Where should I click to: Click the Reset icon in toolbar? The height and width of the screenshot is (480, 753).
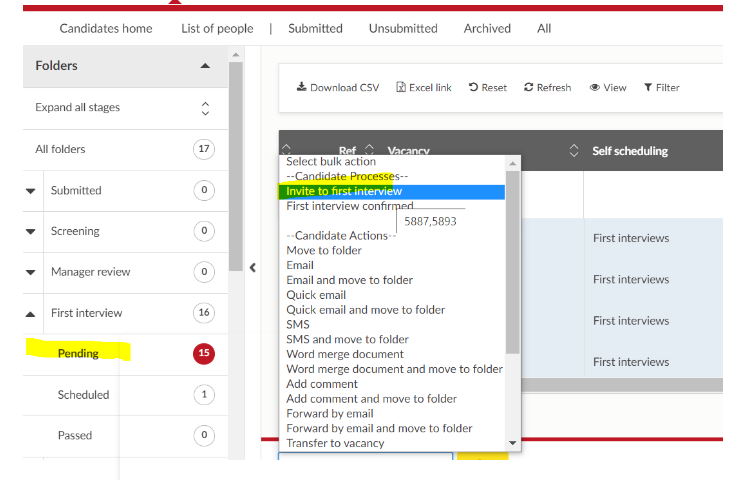[x=473, y=88]
